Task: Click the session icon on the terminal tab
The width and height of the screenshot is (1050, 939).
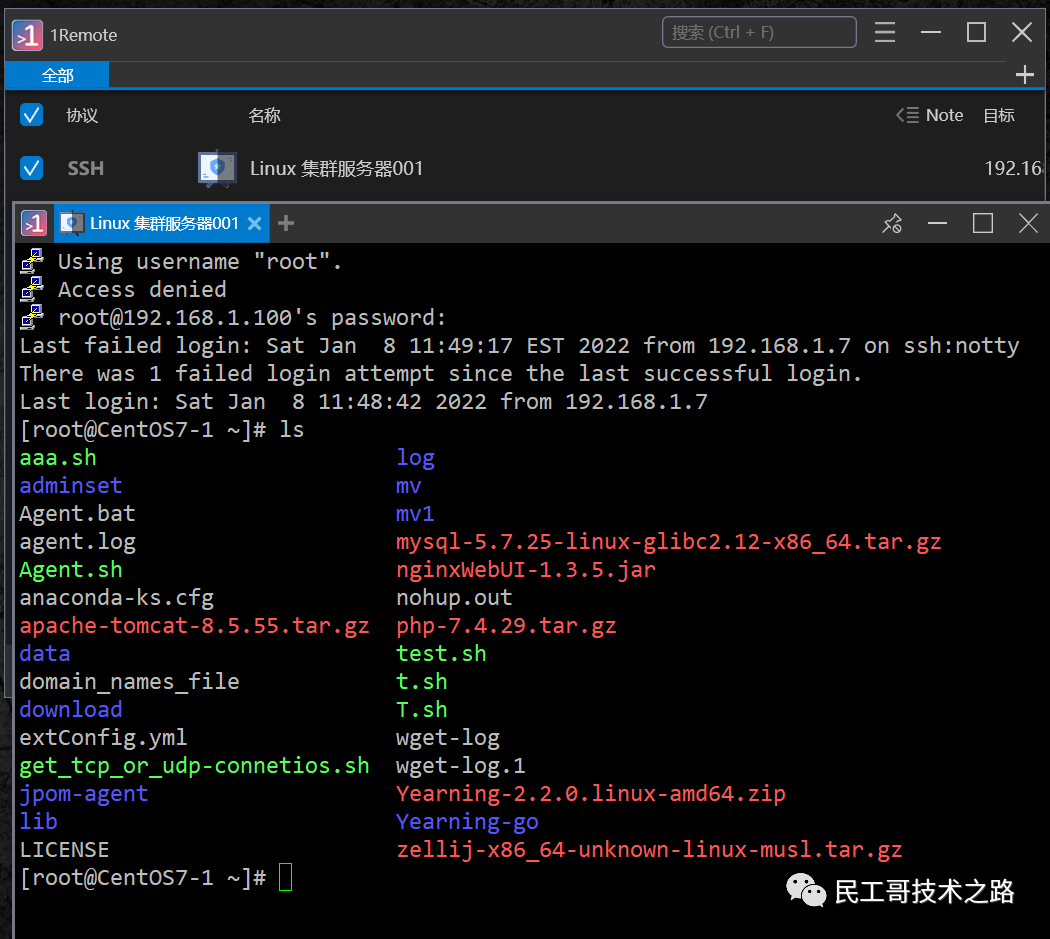Action: coord(70,222)
